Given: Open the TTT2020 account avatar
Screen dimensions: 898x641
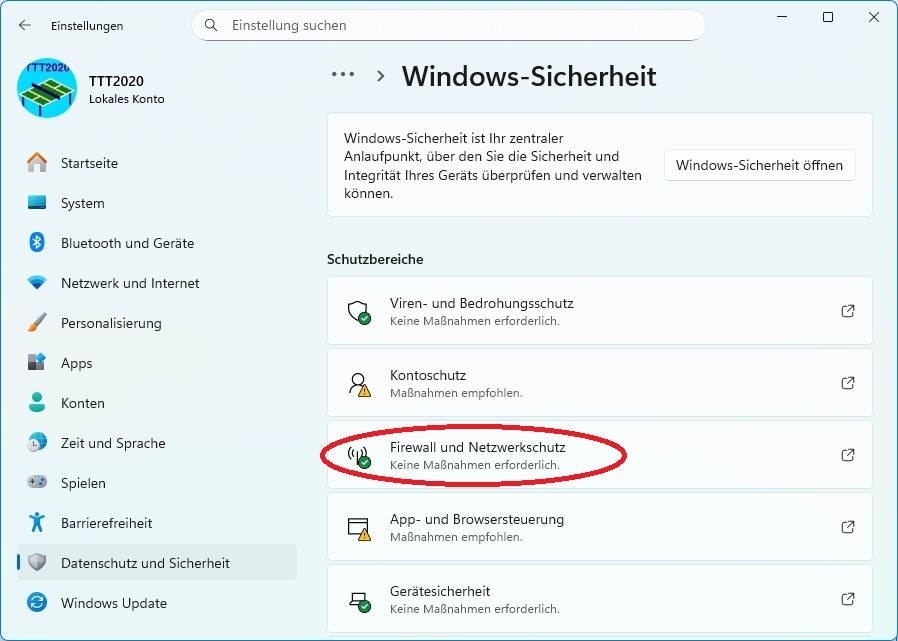Looking at the screenshot, I should [x=47, y=88].
